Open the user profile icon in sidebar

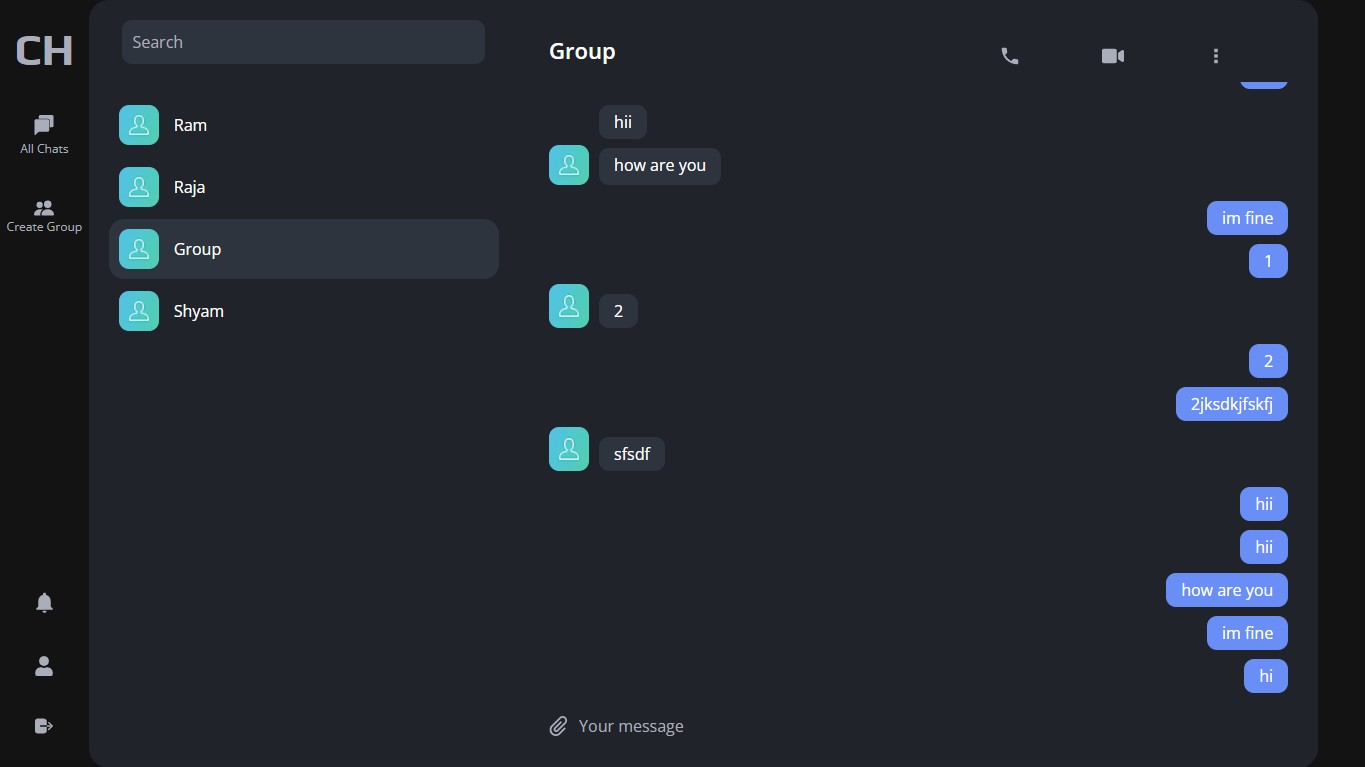pos(44,666)
